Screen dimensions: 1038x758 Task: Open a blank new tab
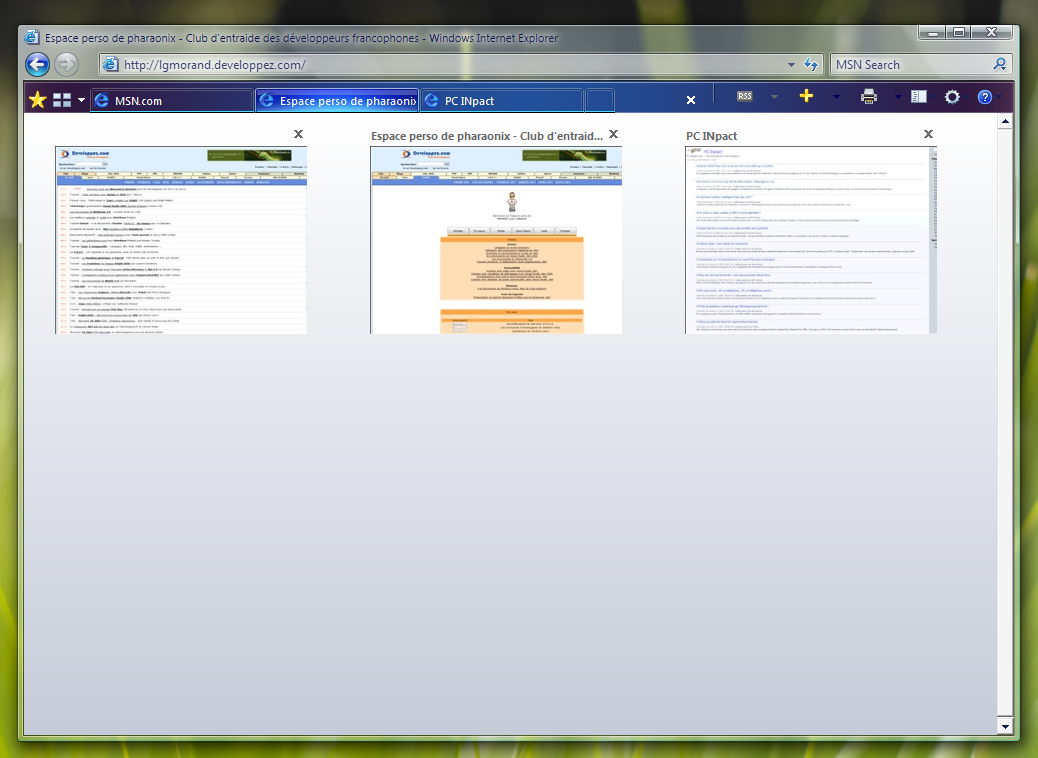pos(599,100)
